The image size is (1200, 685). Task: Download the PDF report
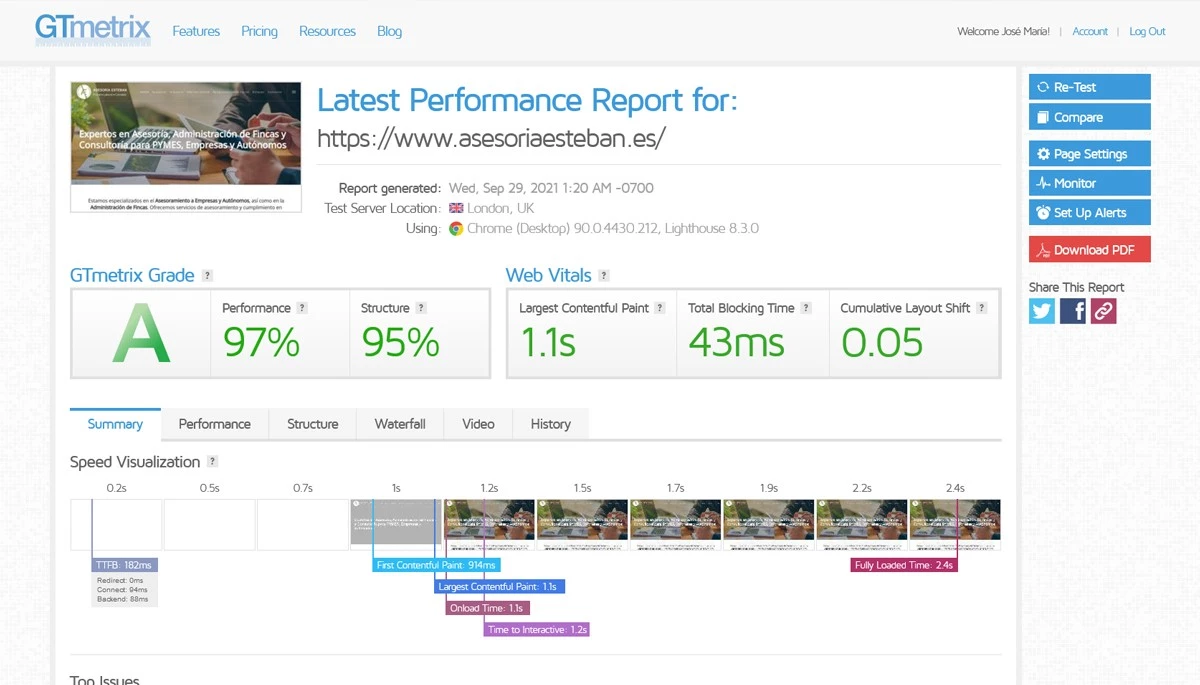tap(1090, 250)
